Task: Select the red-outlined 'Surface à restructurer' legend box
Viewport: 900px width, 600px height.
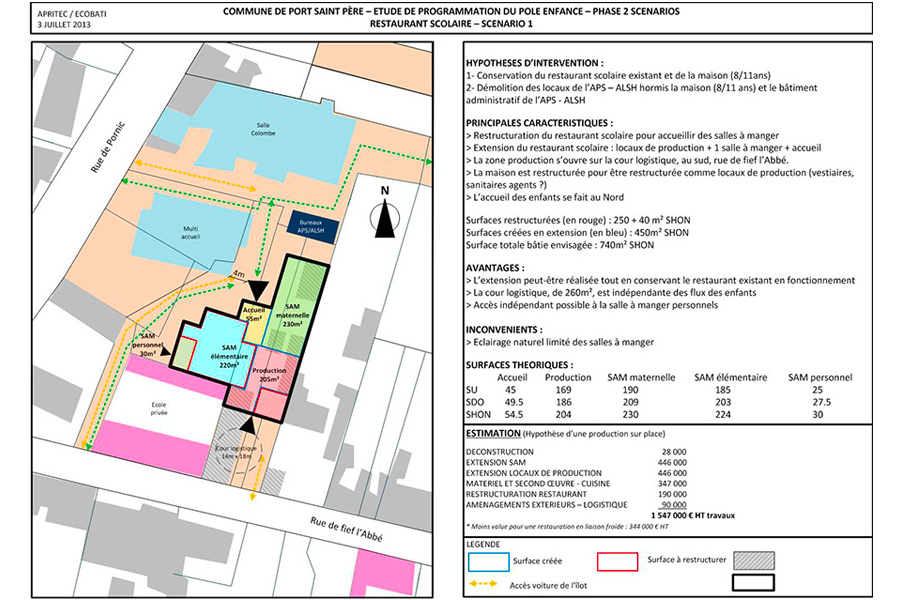Action: pos(617,562)
